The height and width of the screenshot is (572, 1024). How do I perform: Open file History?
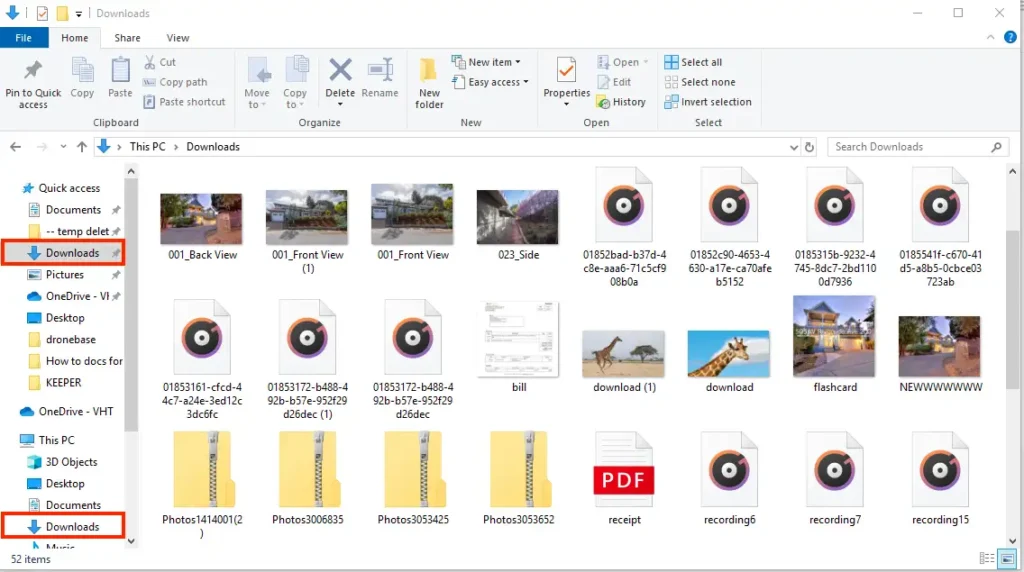coord(621,102)
